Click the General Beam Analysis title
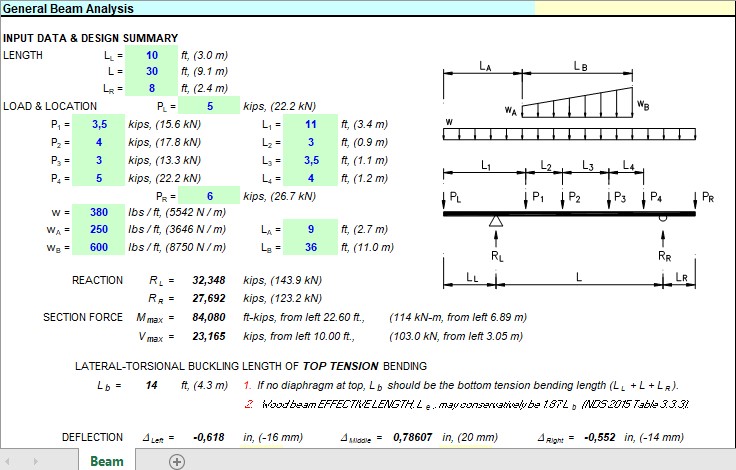The height and width of the screenshot is (470, 736). (68, 8)
